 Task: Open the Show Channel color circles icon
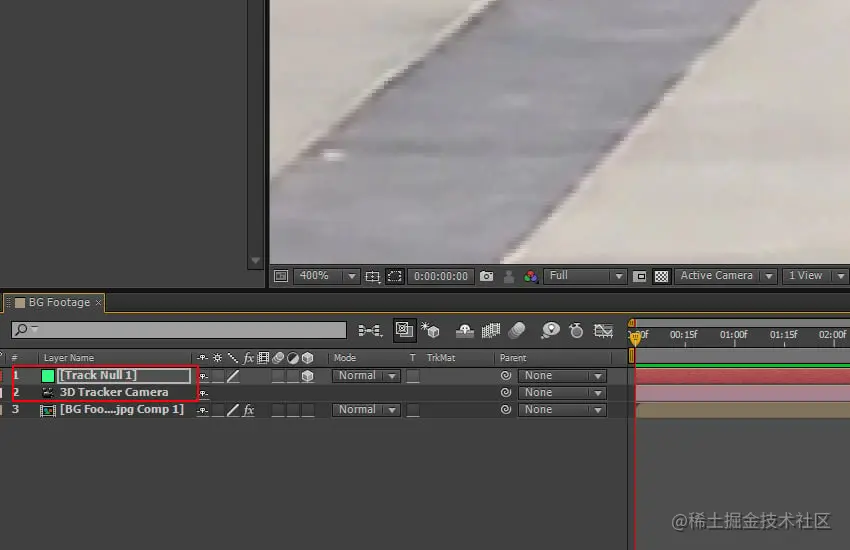click(x=531, y=276)
